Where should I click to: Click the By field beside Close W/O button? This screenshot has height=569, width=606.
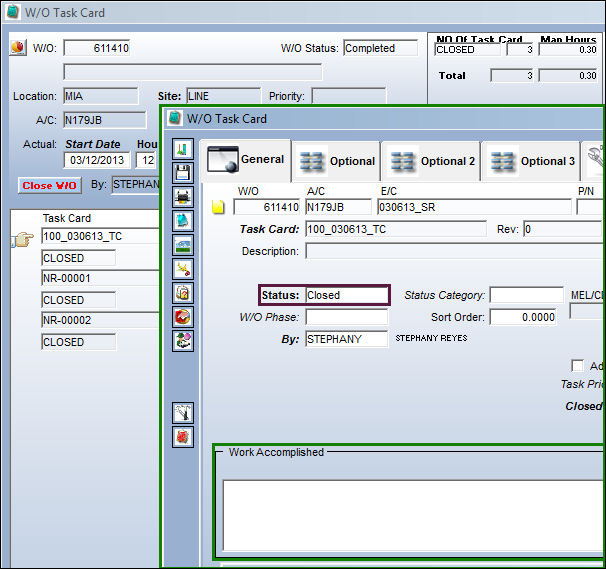(x=136, y=185)
